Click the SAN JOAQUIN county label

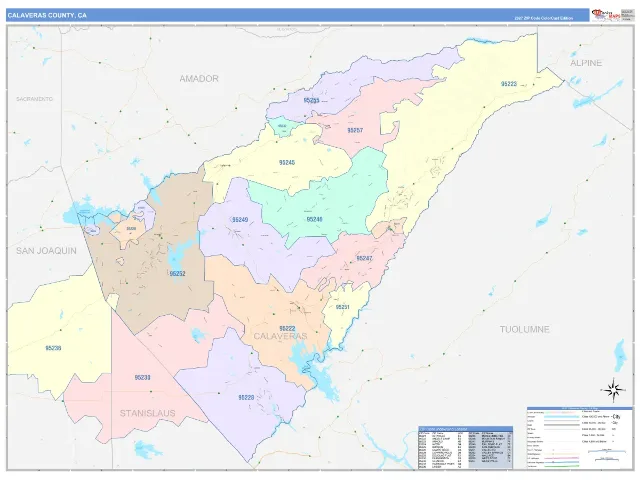click(46, 251)
